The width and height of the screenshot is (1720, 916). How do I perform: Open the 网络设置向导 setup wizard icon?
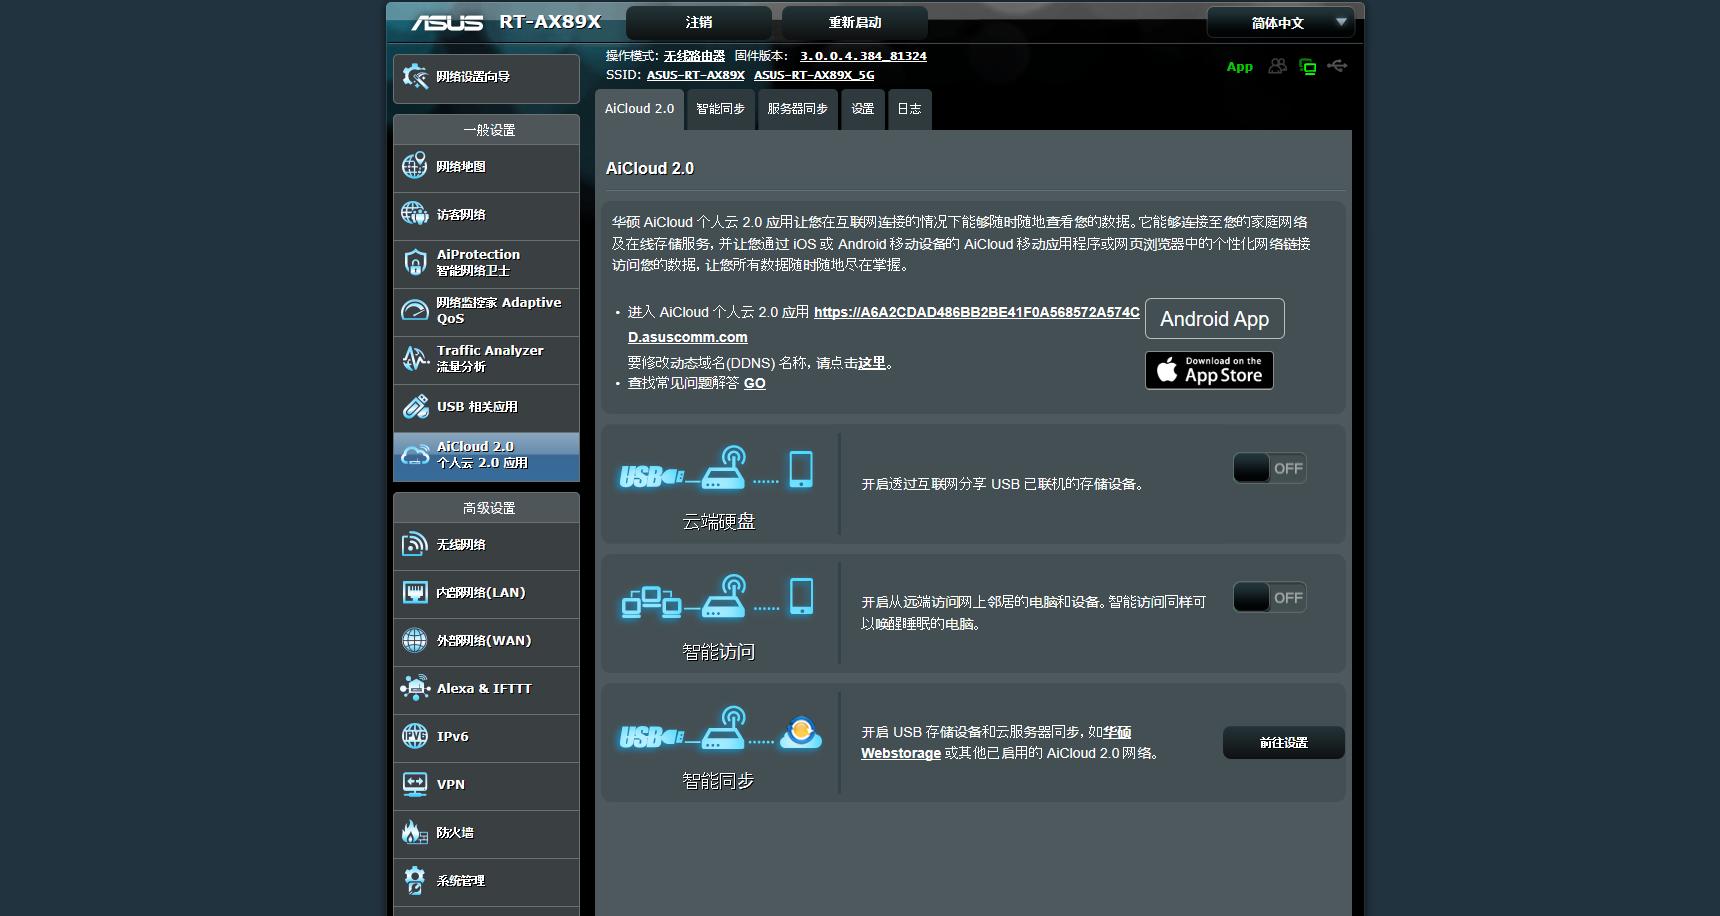point(415,77)
